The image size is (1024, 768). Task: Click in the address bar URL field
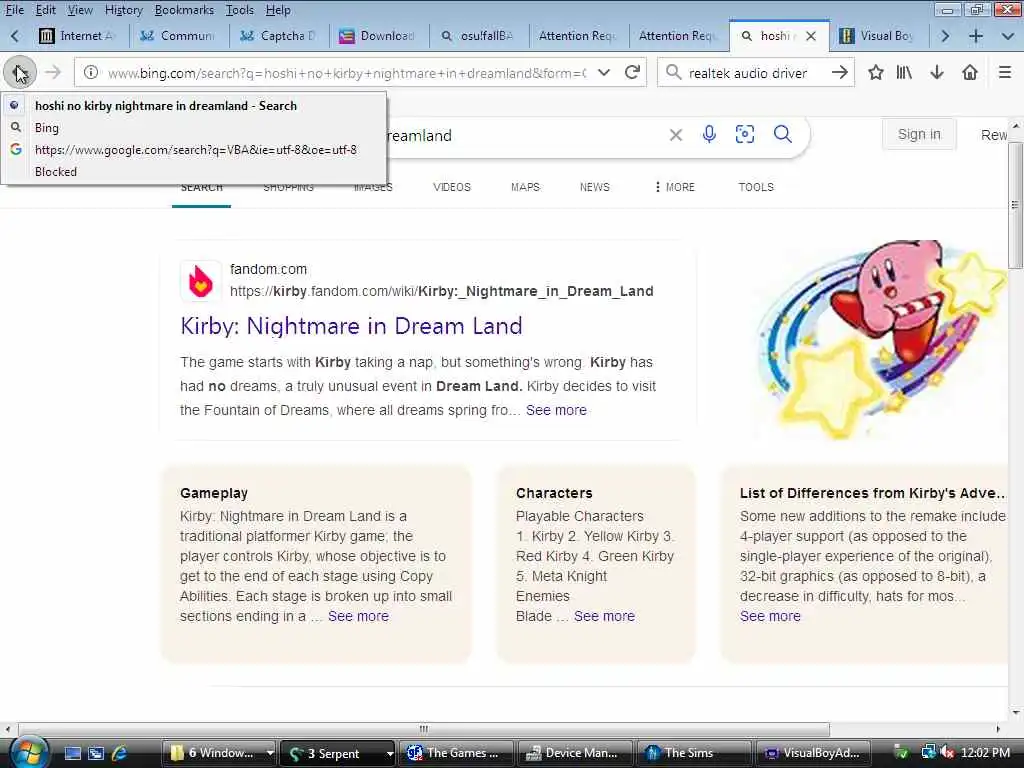[x=346, y=72]
